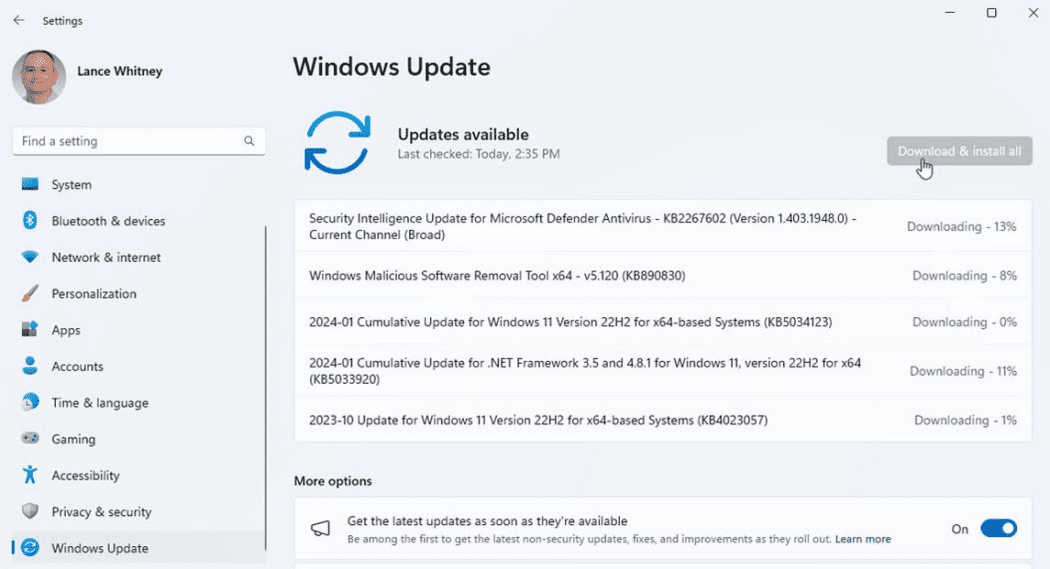Select Windows Update in the sidebar

99,548
